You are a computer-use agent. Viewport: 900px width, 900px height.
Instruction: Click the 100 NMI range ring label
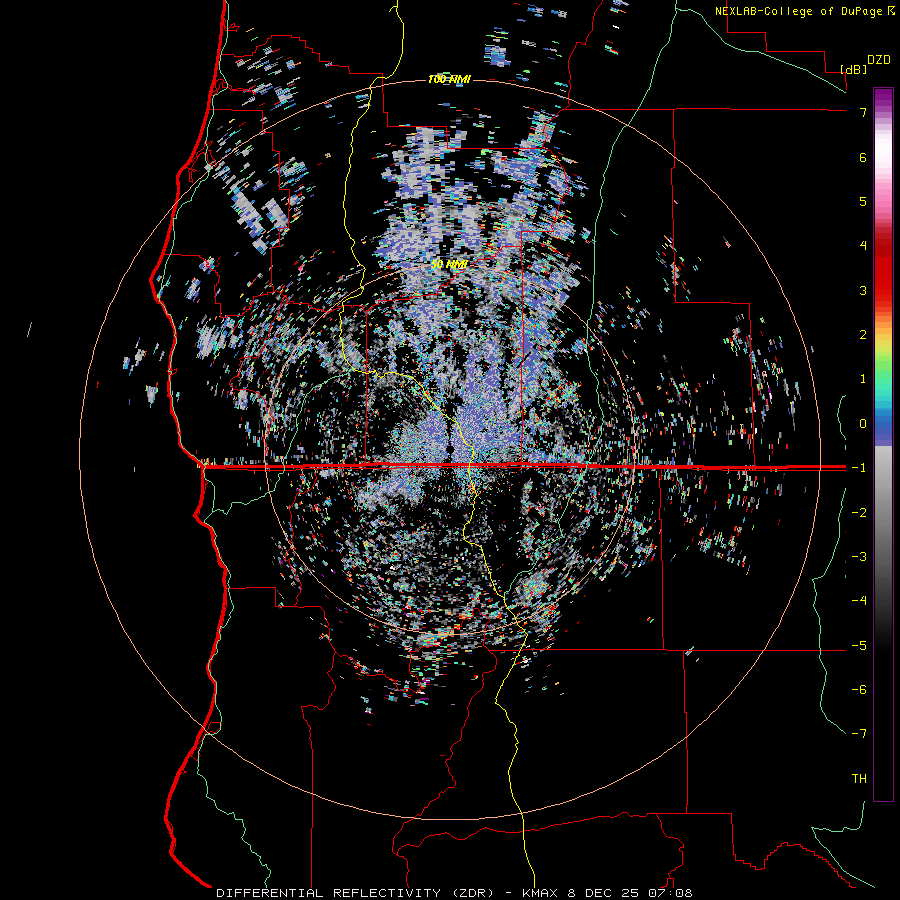(x=449, y=79)
